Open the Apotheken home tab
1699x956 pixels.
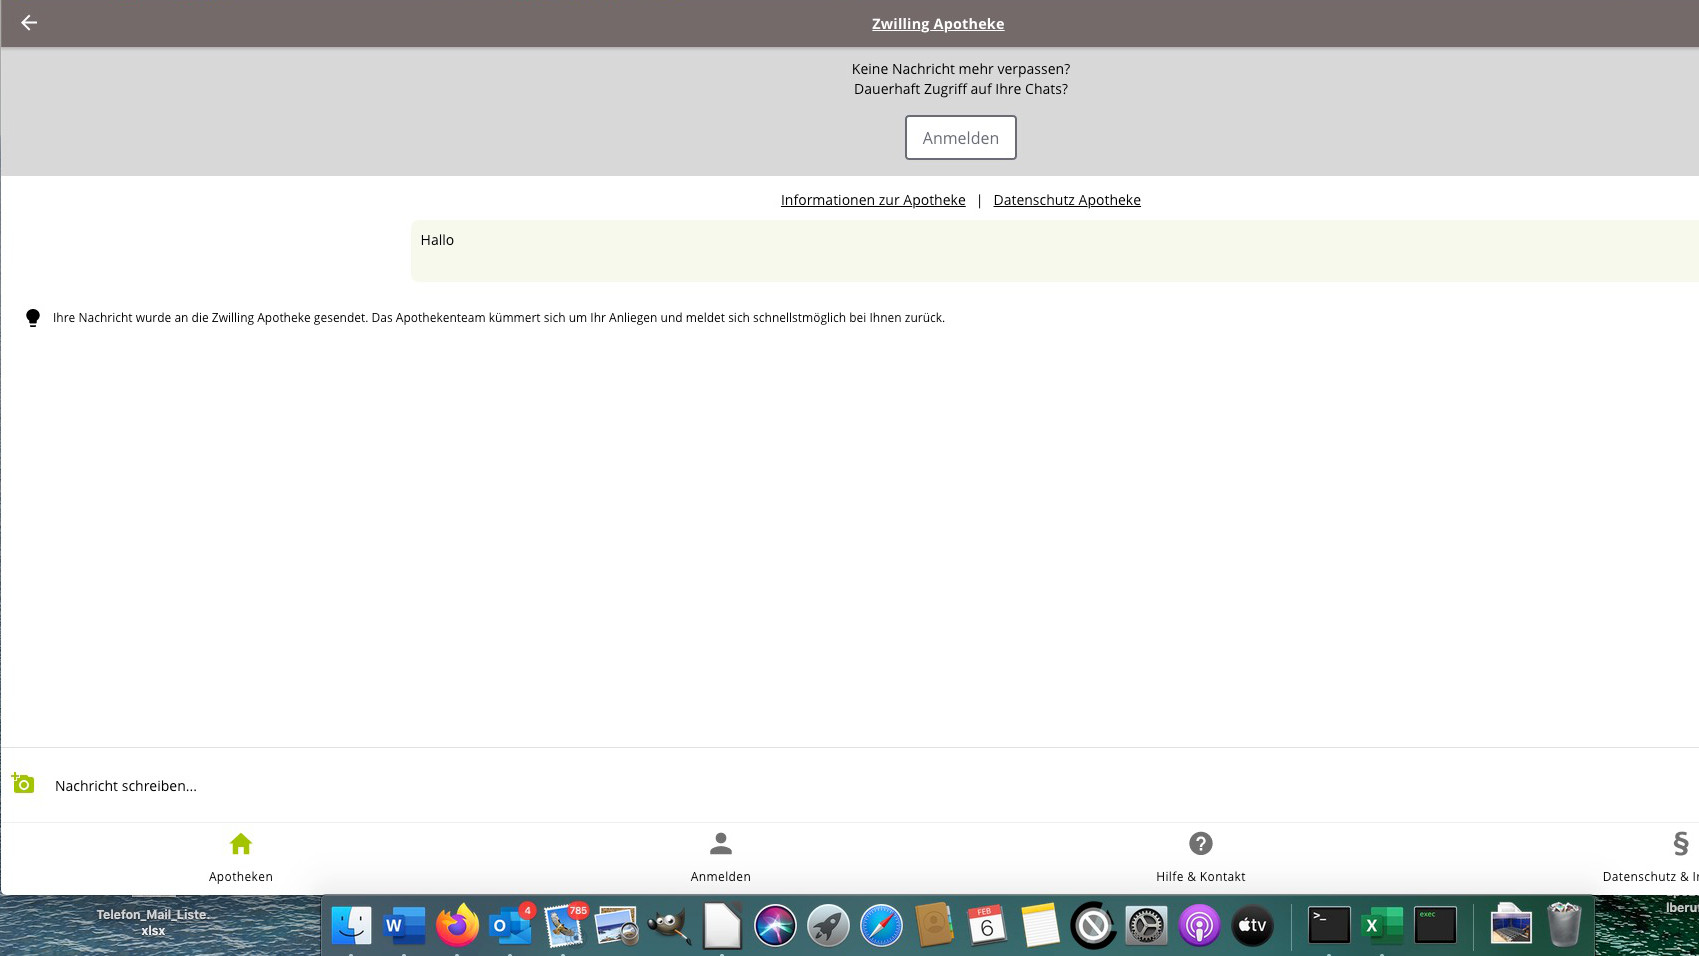click(x=240, y=856)
